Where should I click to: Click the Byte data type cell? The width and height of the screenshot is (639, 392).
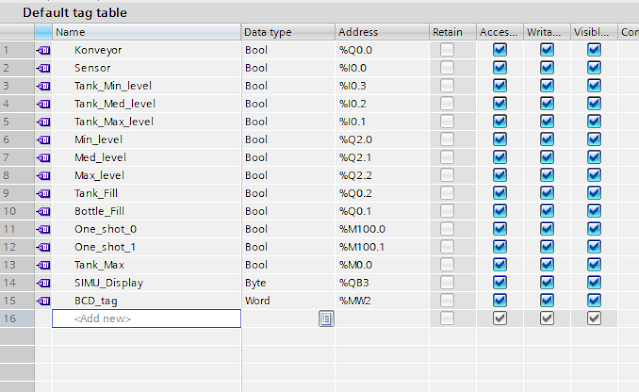click(288, 283)
